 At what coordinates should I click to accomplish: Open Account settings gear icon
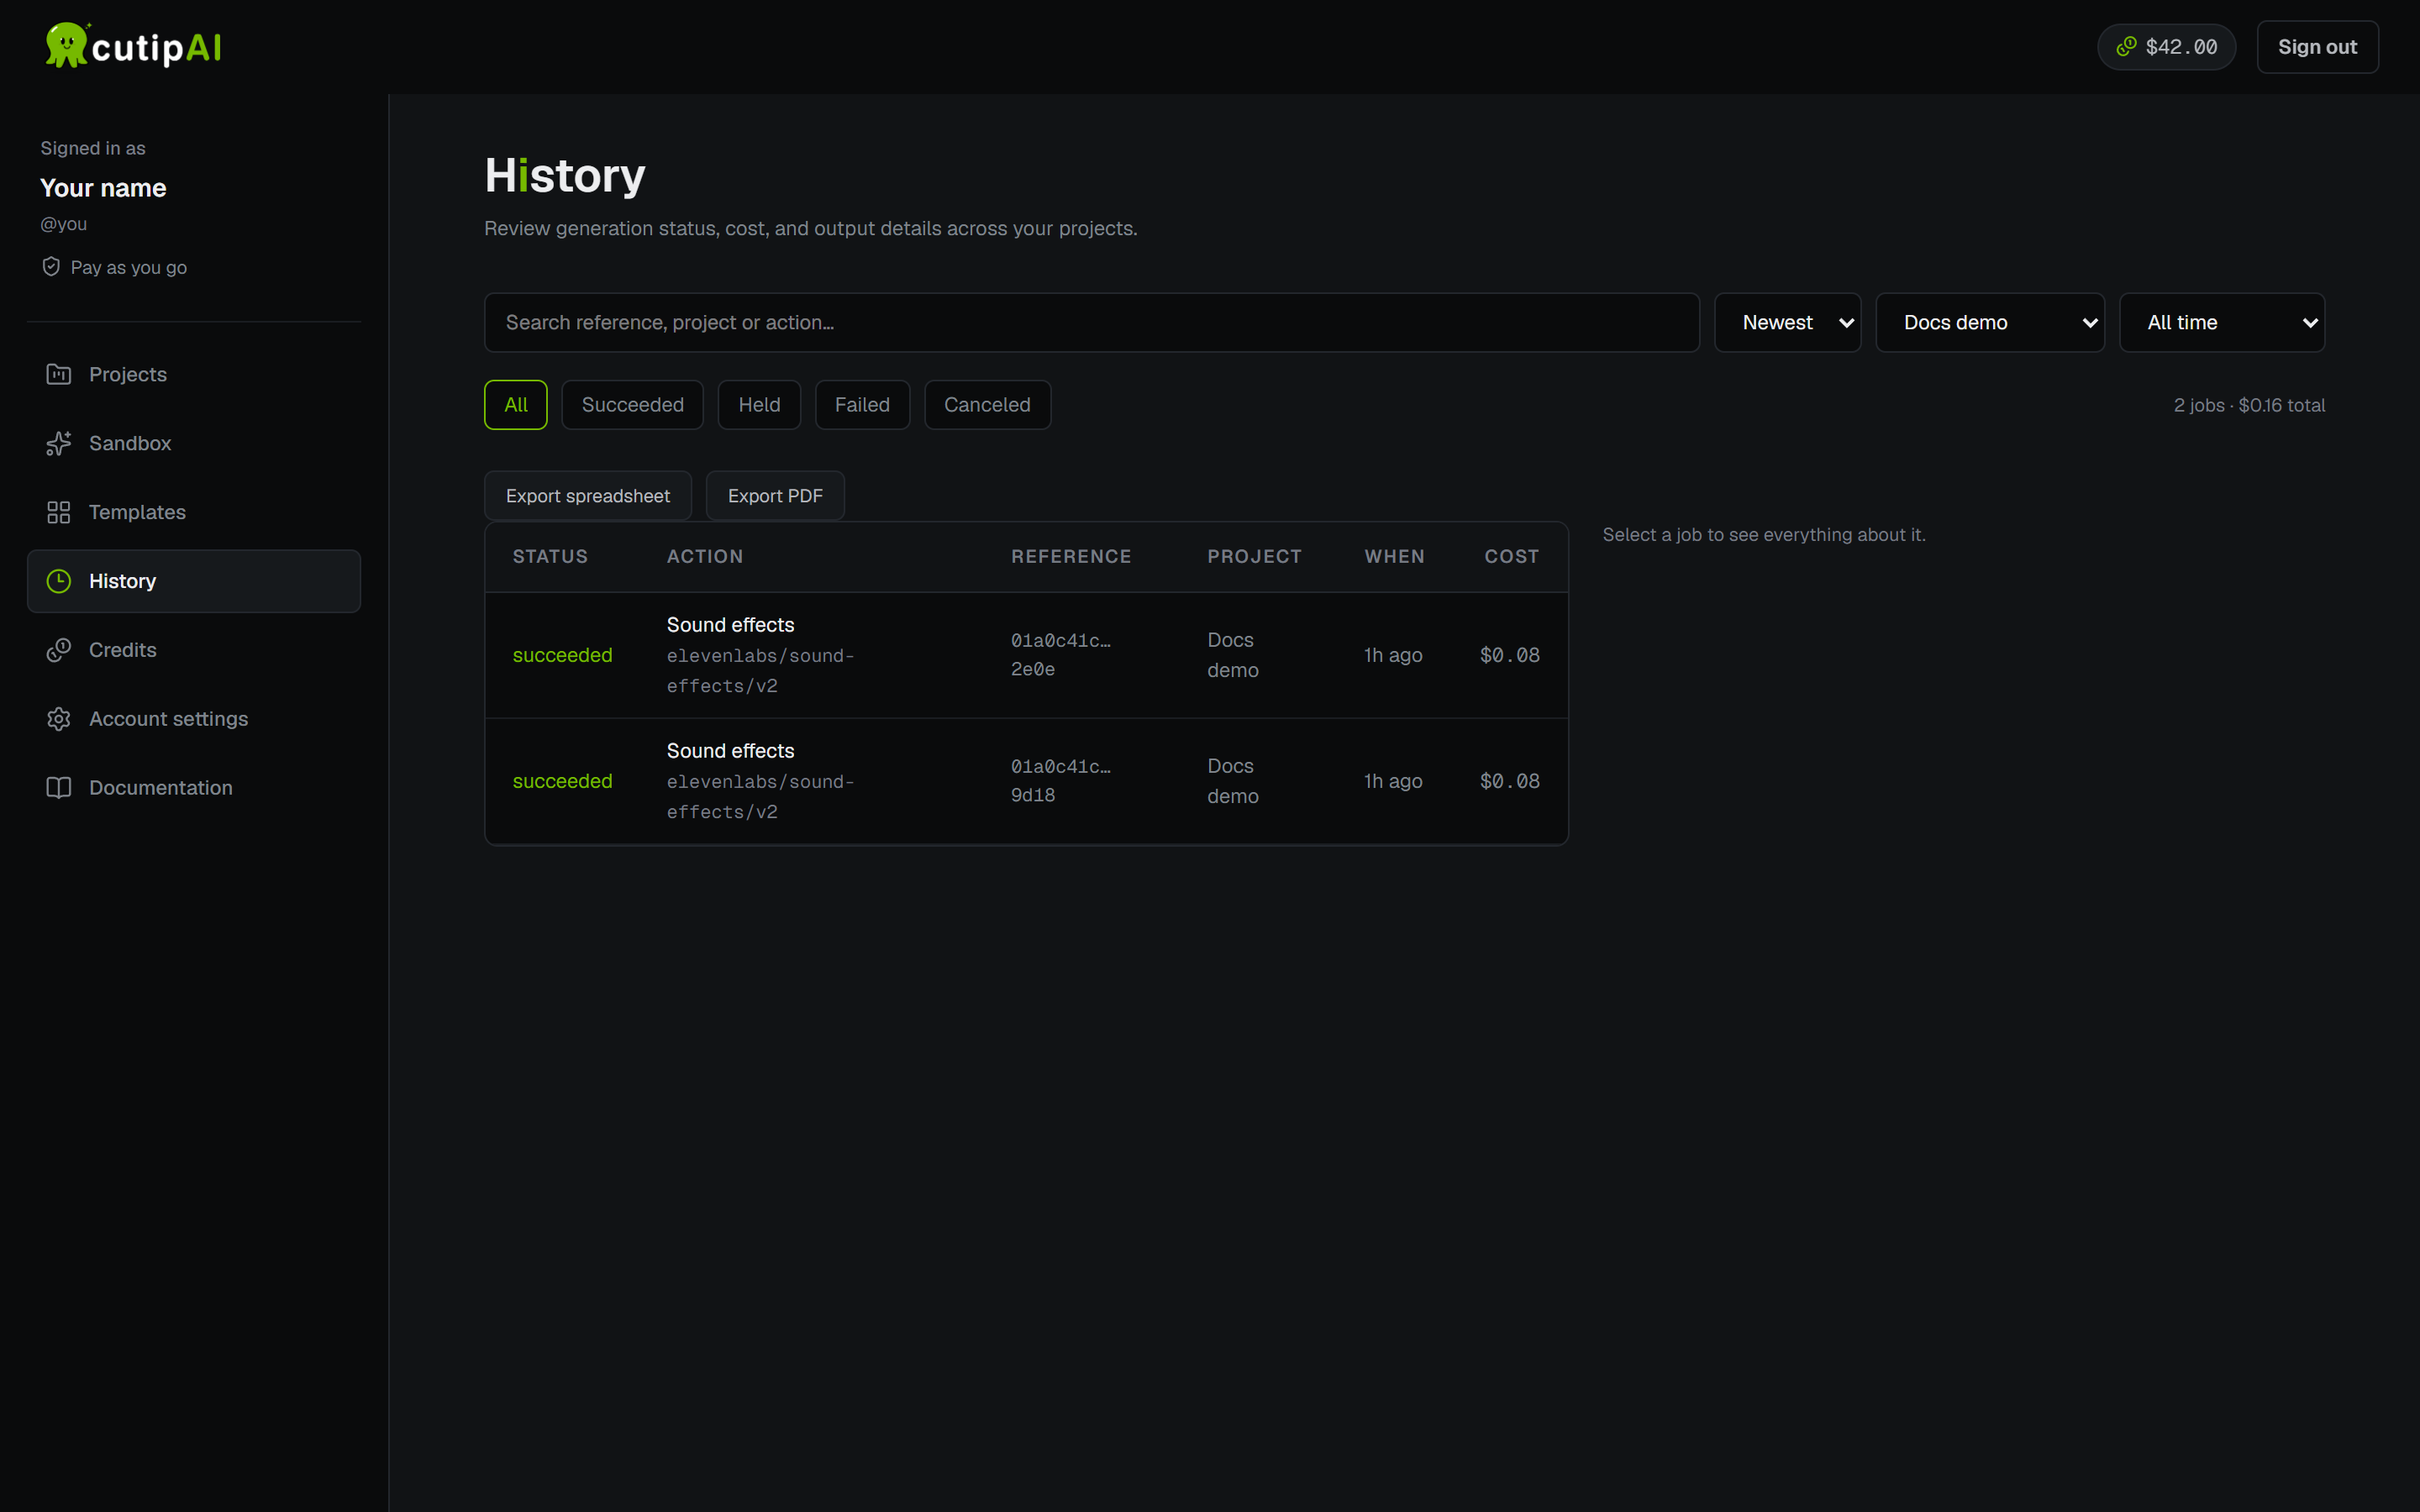point(59,719)
